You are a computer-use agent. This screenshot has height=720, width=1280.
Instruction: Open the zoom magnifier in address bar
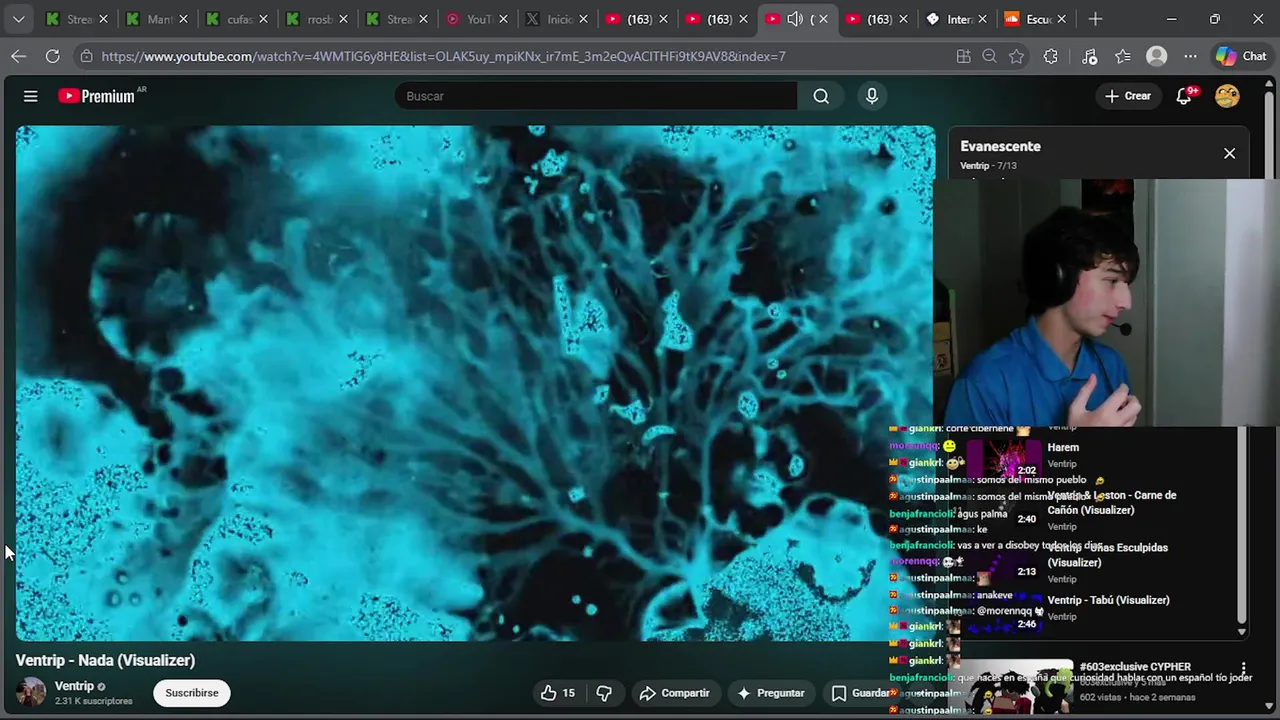pos(989,57)
